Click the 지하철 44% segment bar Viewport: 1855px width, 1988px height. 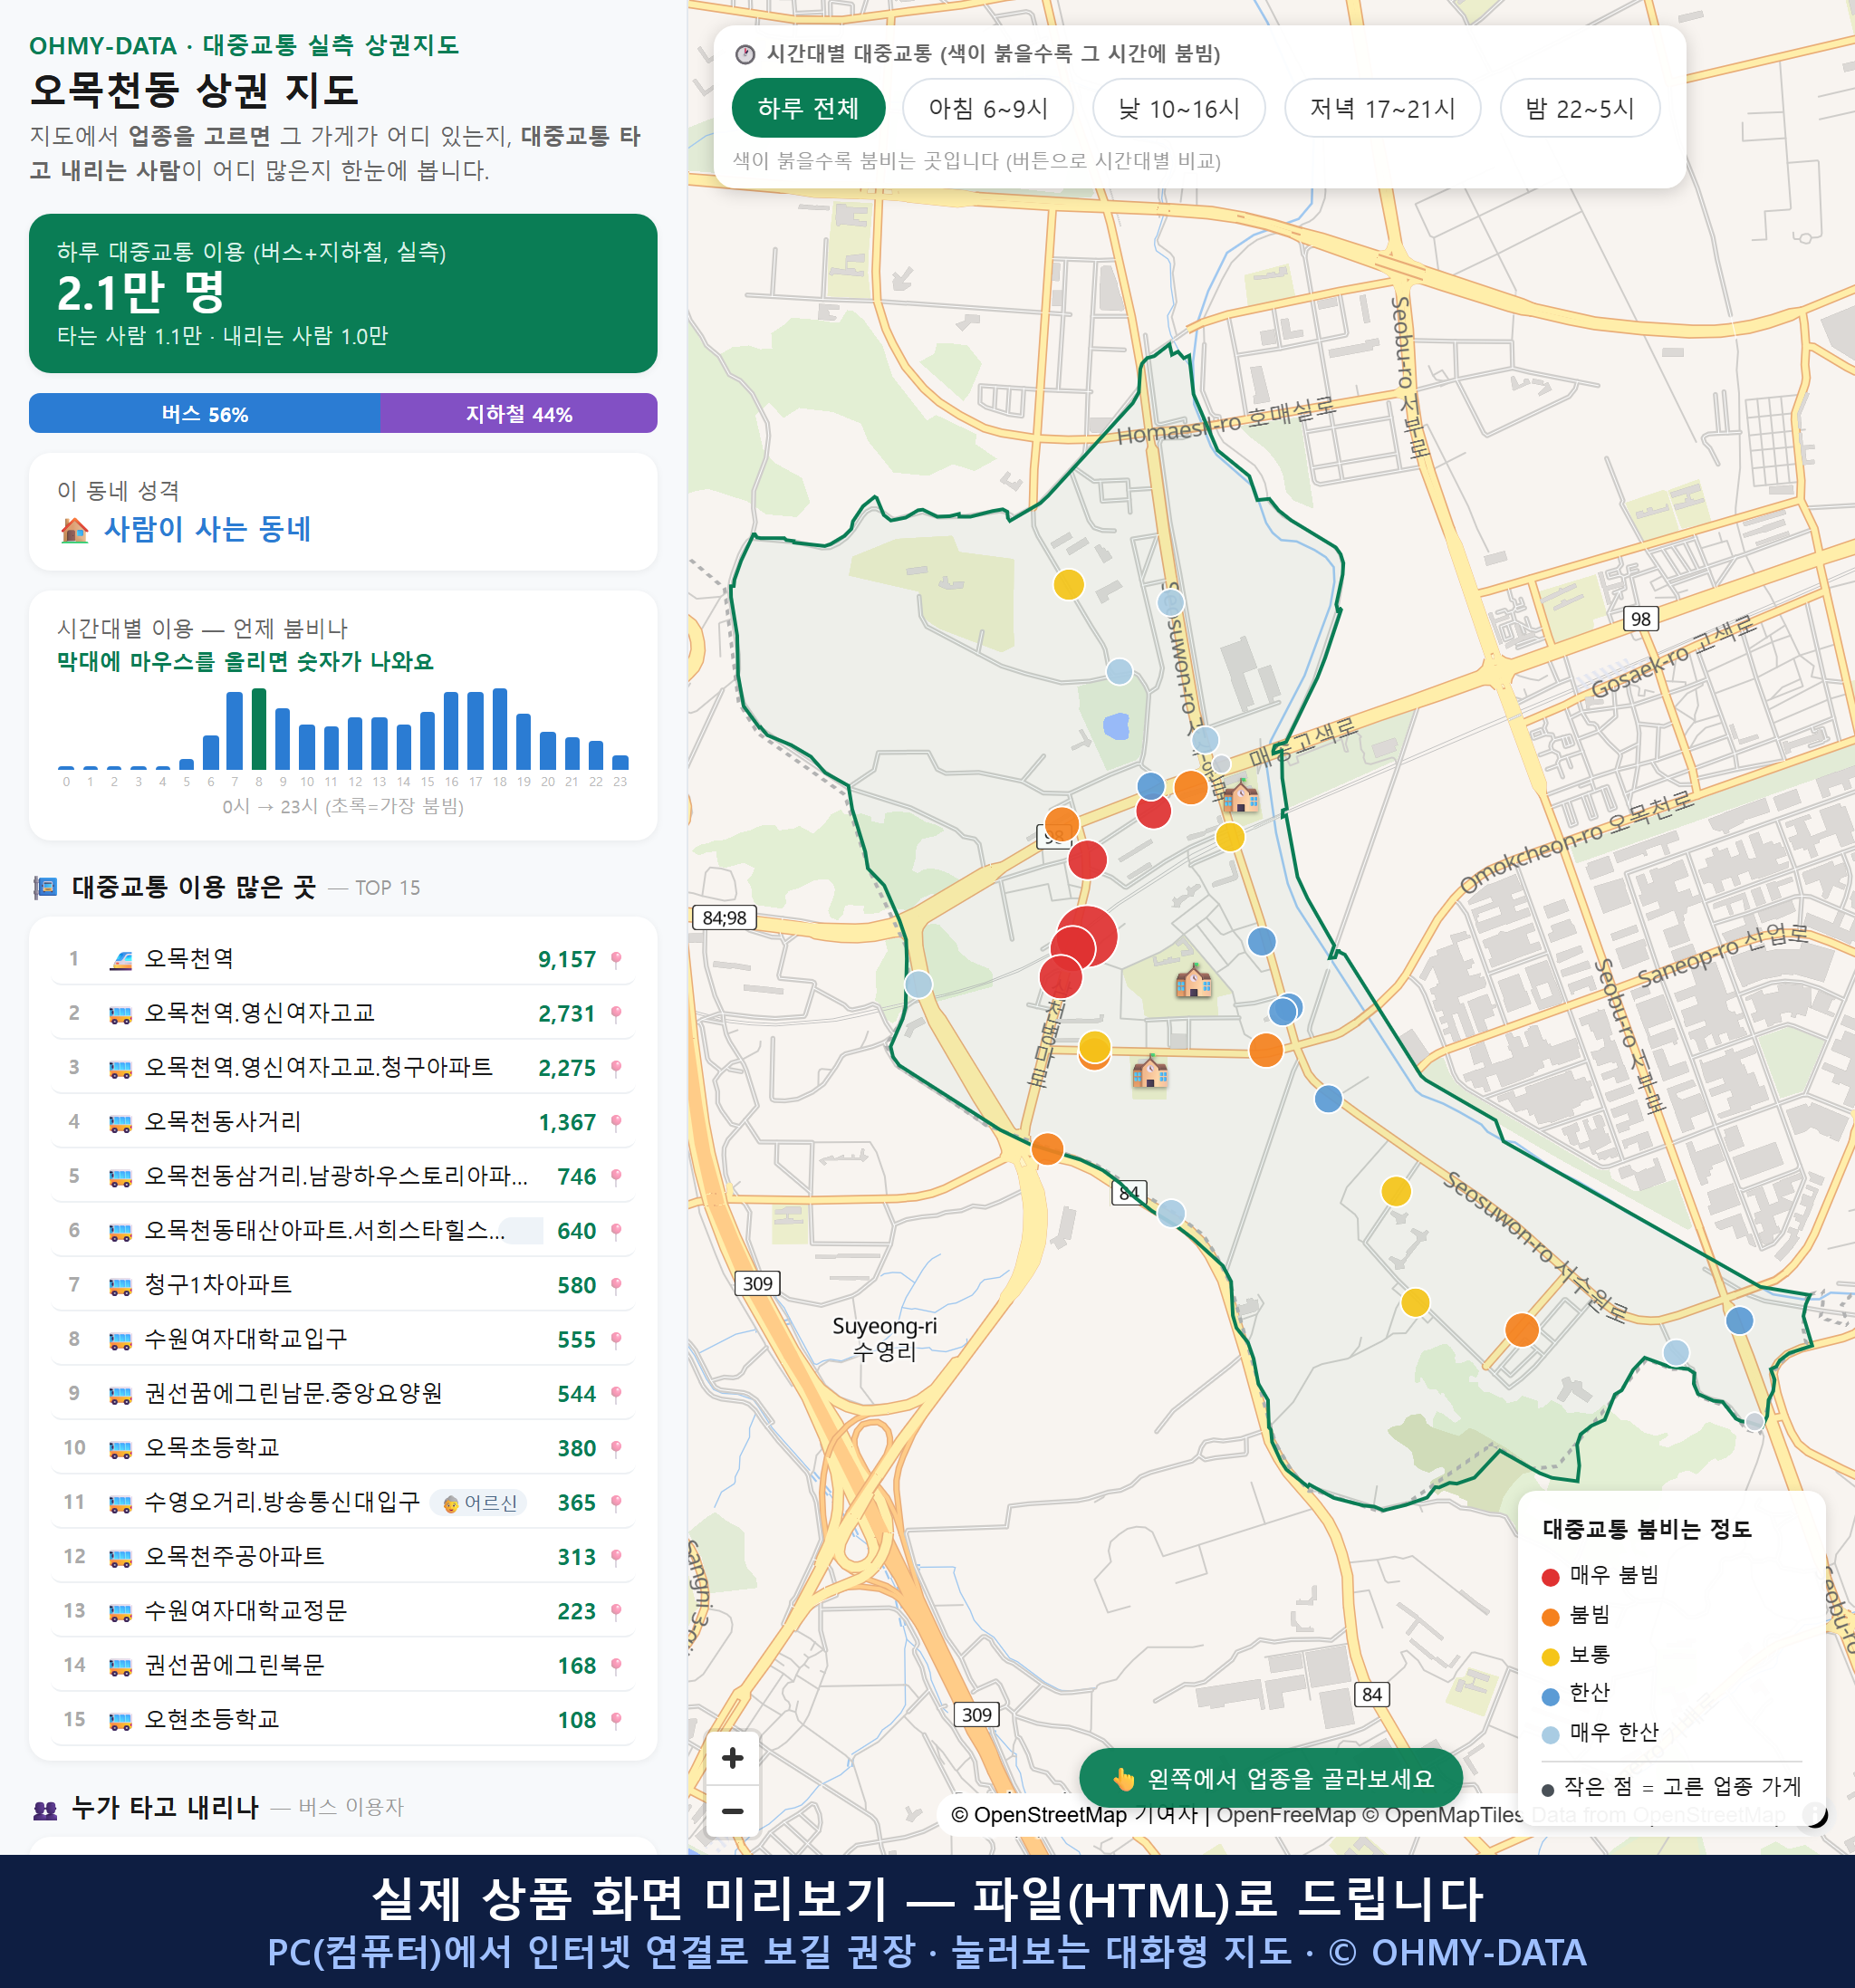[x=519, y=413]
